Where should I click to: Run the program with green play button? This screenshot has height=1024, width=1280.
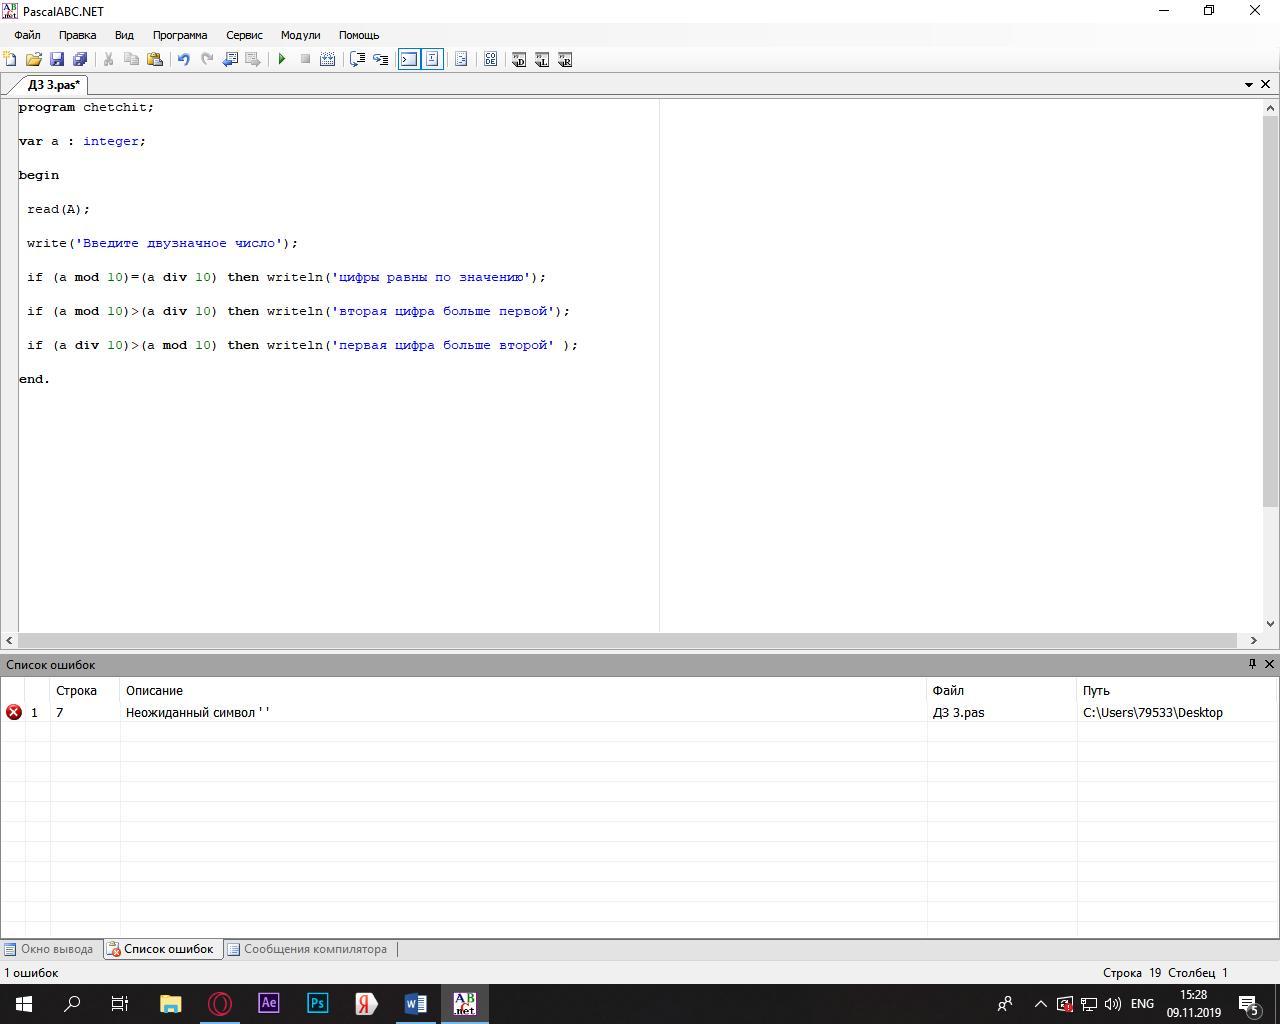click(282, 59)
